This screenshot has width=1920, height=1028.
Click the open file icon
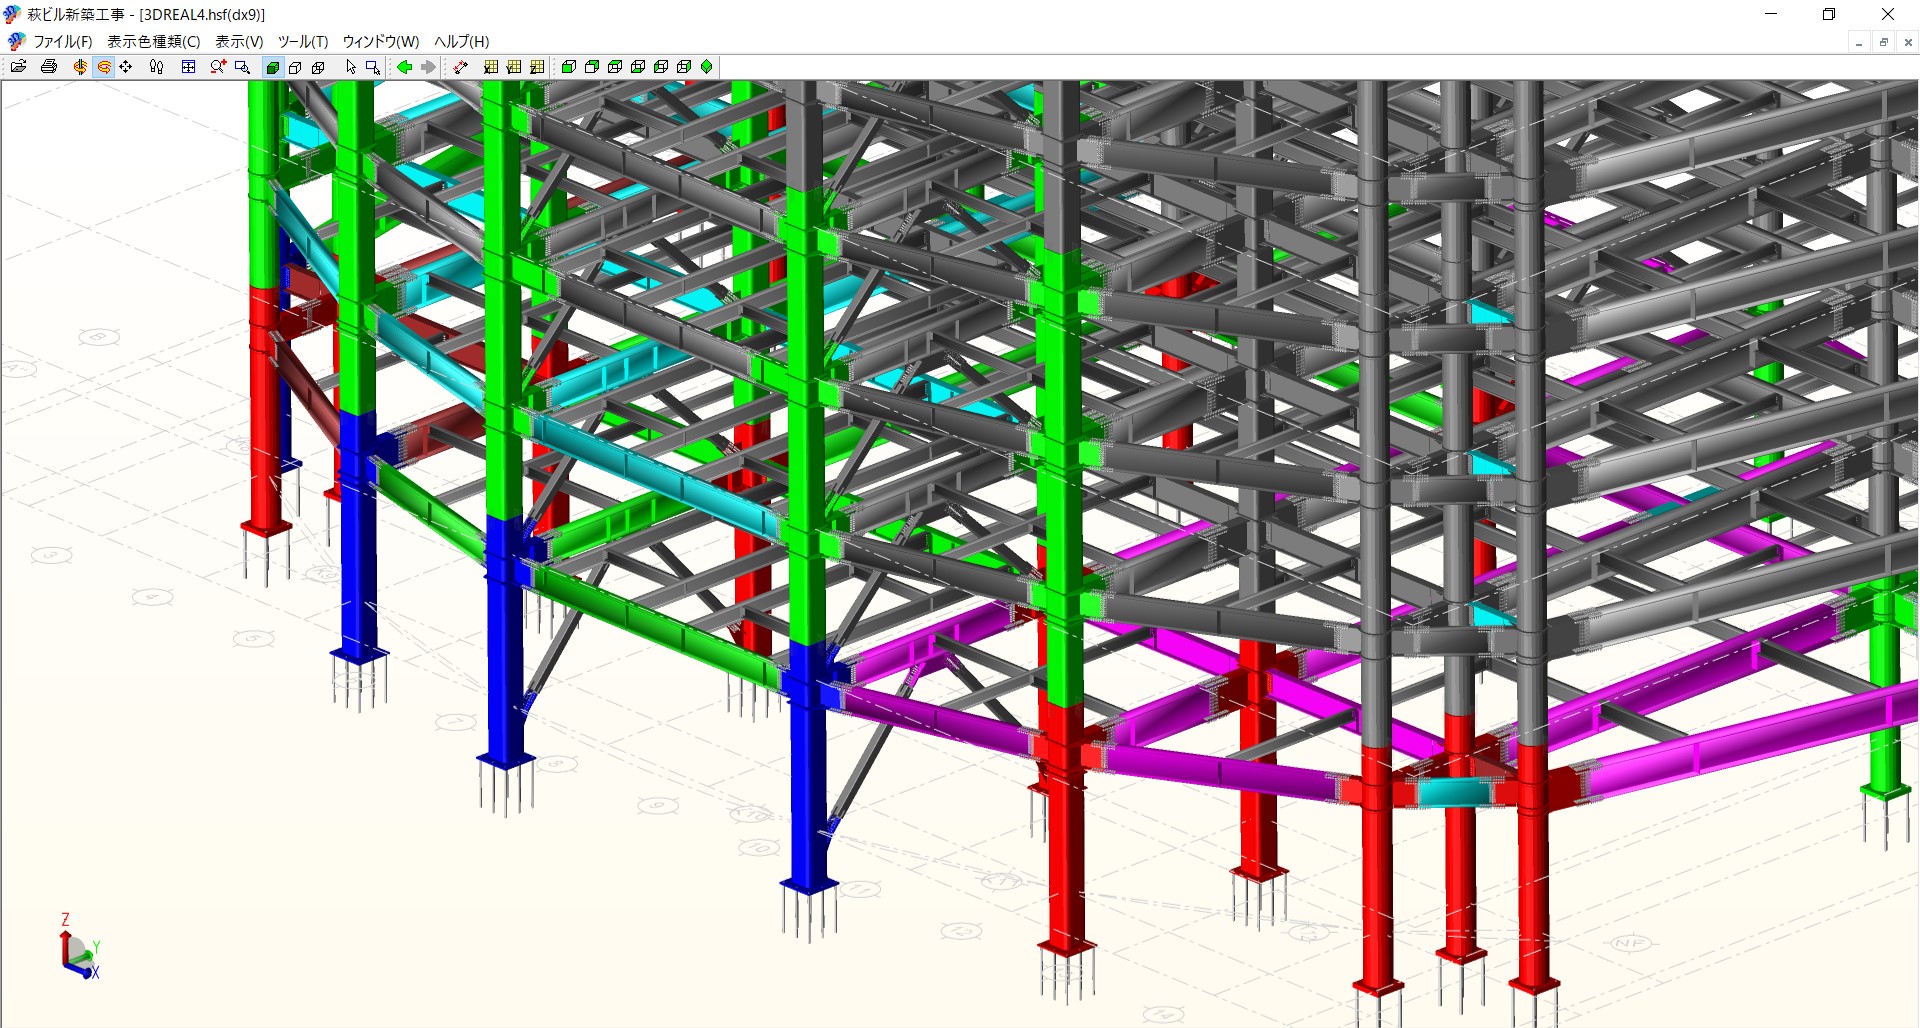pos(19,67)
